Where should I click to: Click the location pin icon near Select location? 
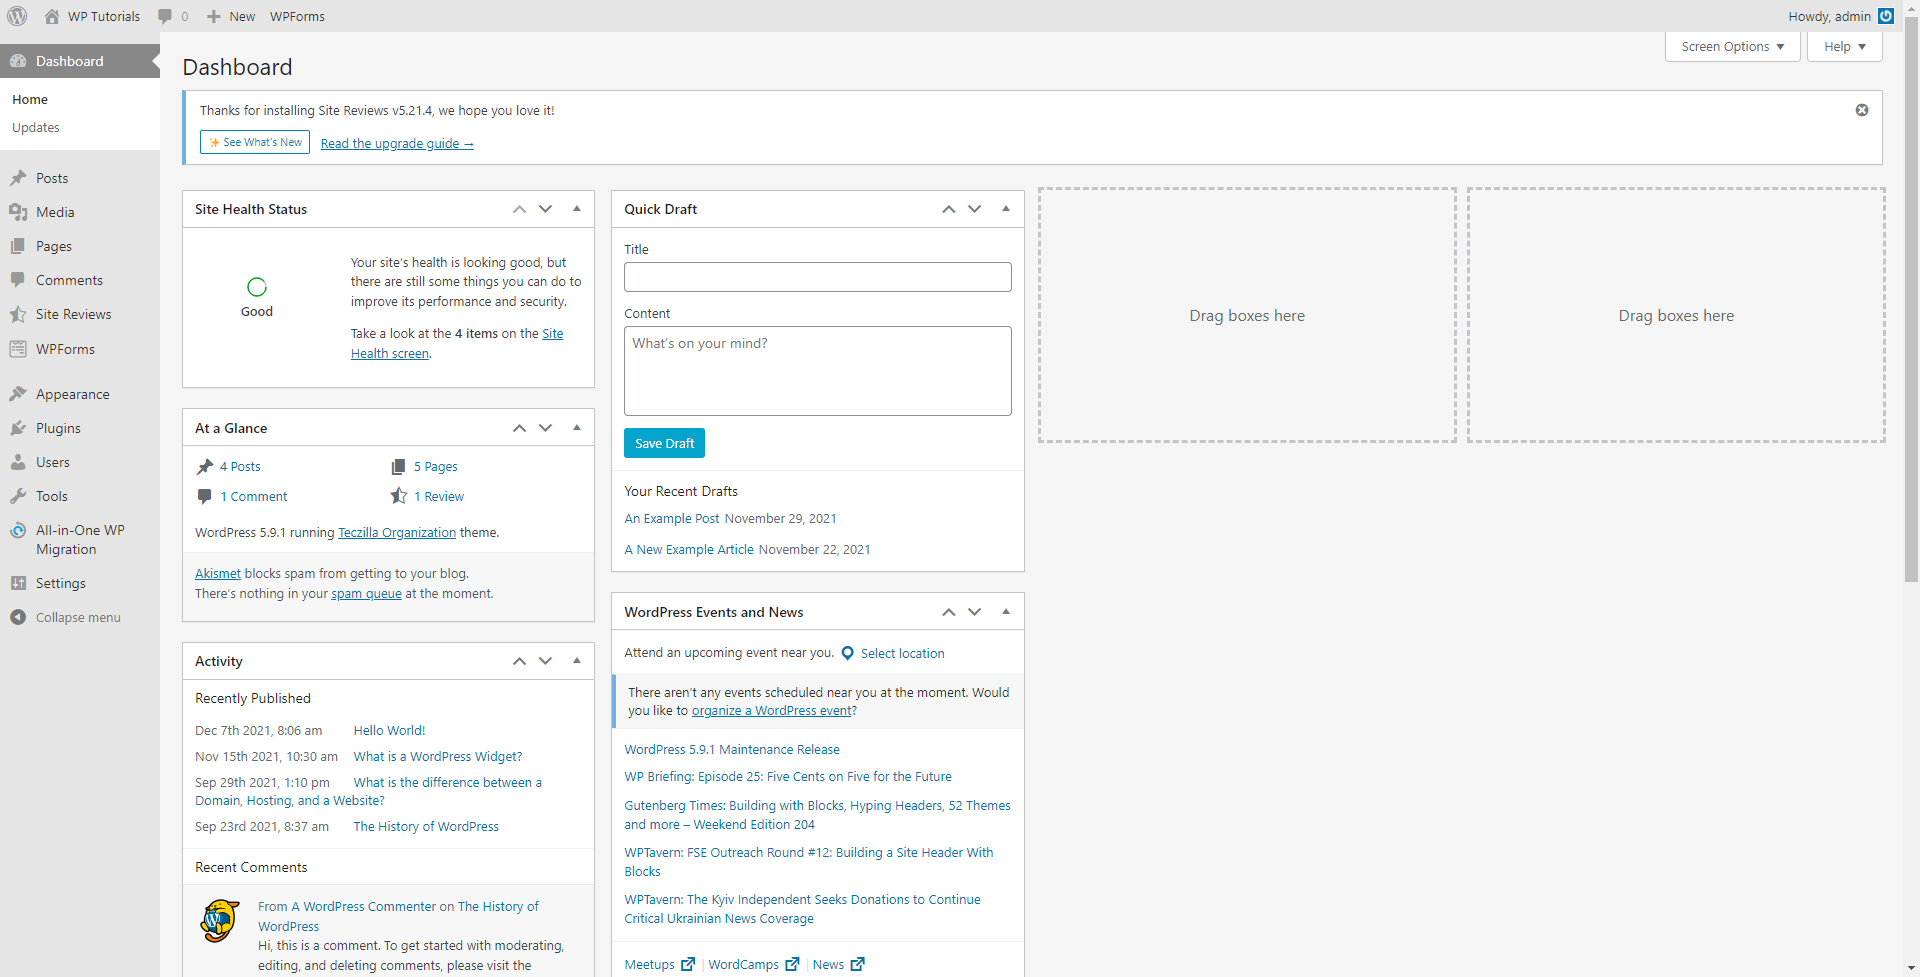pyautogui.click(x=848, y=653)
